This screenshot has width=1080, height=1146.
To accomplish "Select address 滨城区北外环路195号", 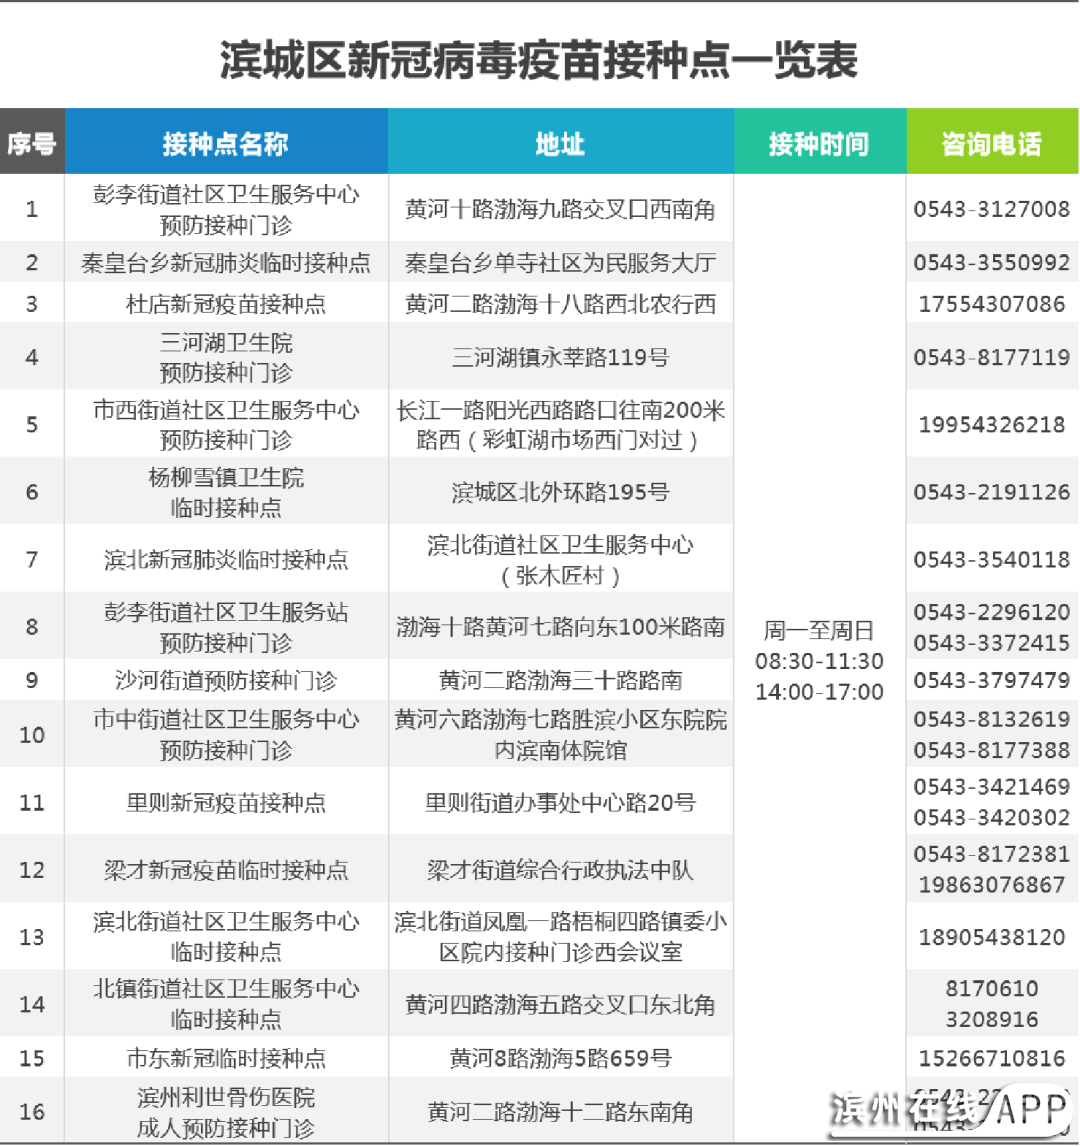I will [x=560, y=492].
